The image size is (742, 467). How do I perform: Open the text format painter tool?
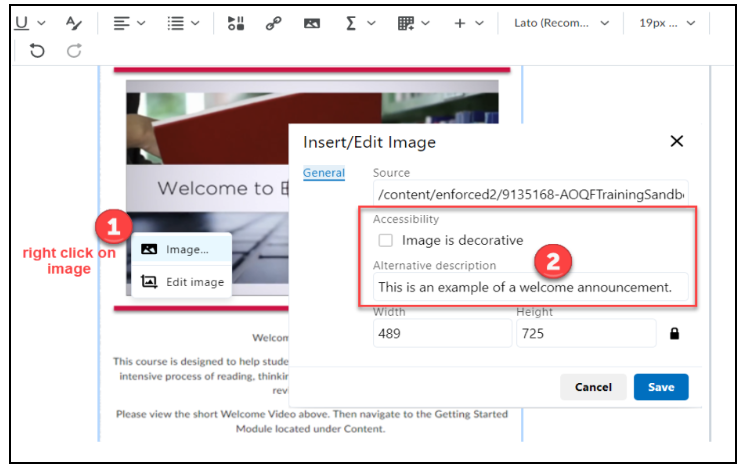tap(74, 23)
